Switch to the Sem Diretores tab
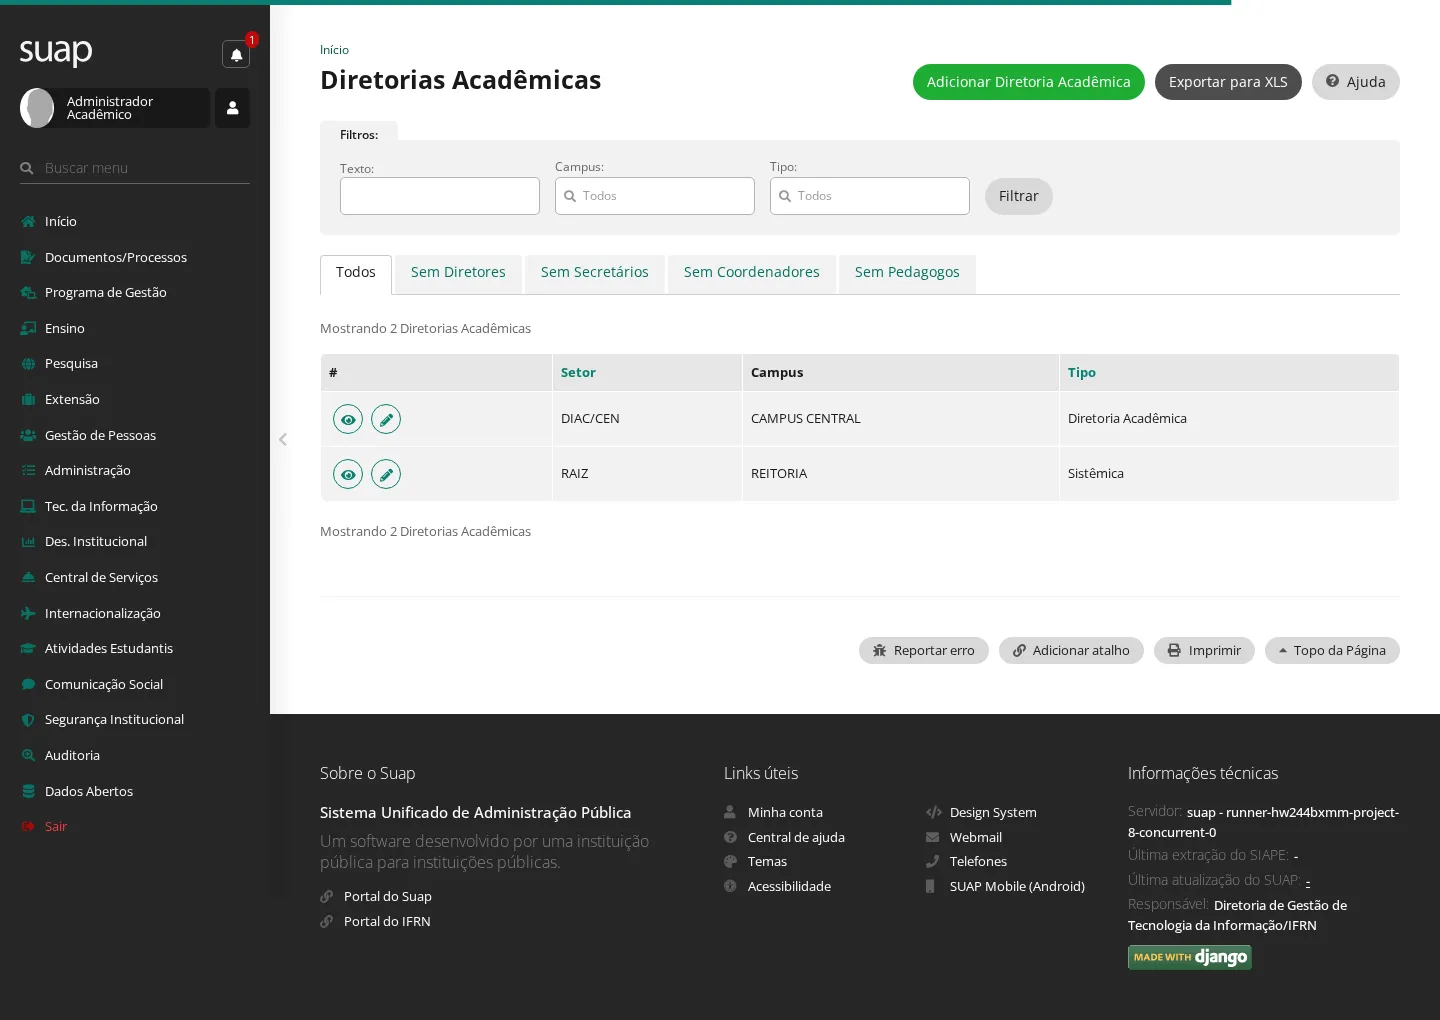1440x1020 pixels. point(458,273)
